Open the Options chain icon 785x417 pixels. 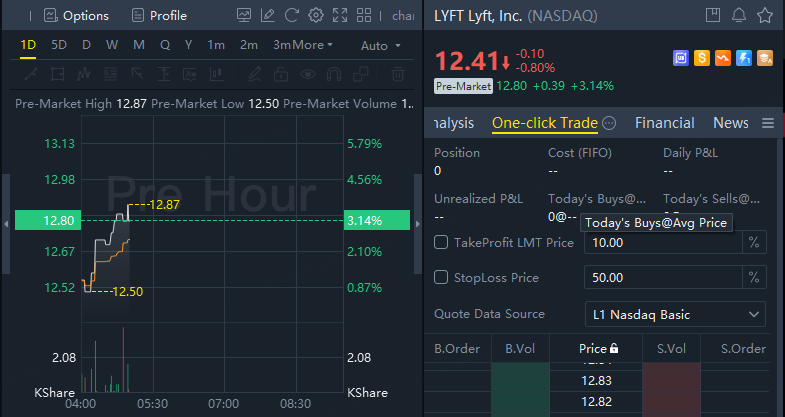point(51,16)
